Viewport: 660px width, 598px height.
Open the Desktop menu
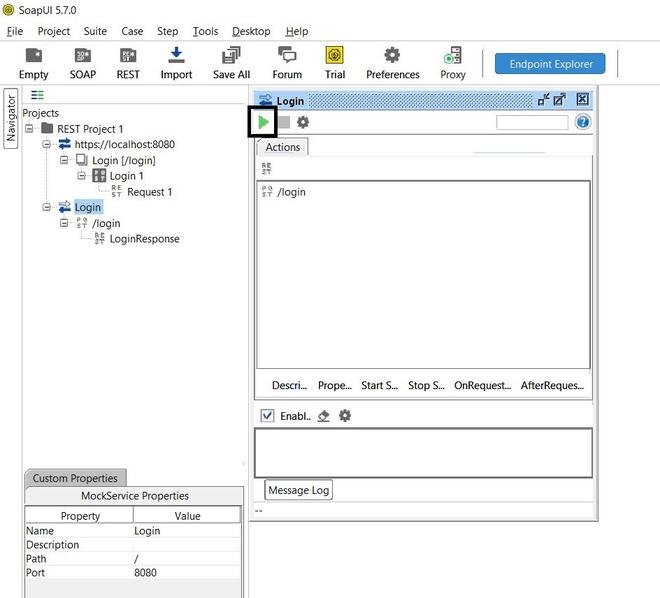(251, 32)
